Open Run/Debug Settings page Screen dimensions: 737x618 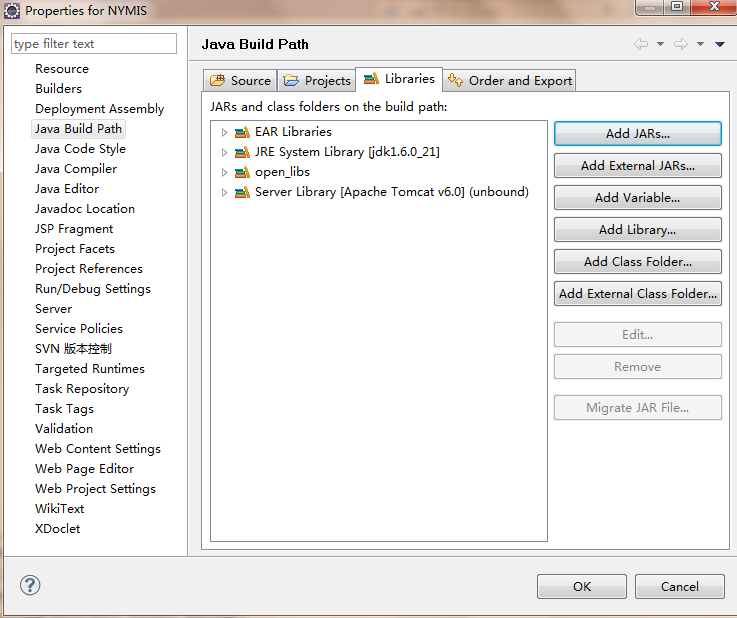pos(93,289)
